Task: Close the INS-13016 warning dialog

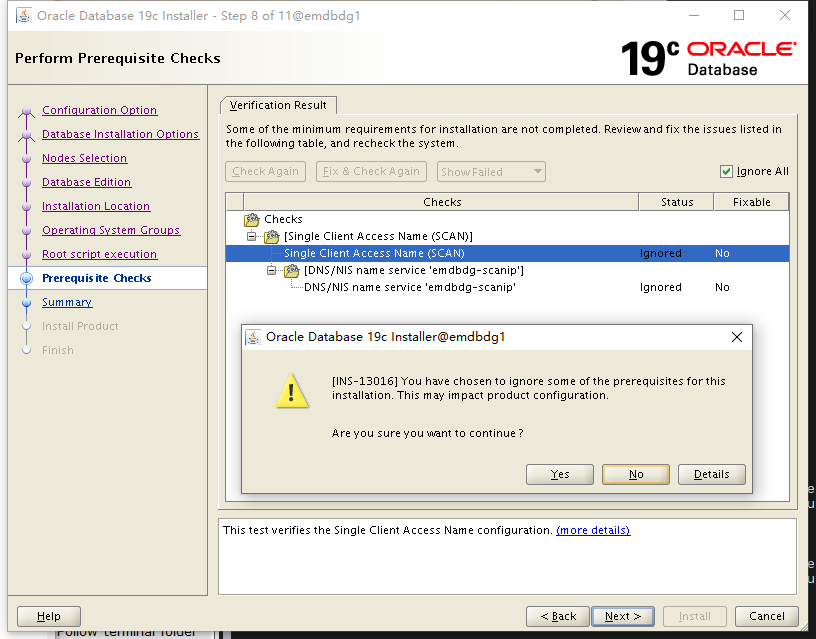Action: 736,337
